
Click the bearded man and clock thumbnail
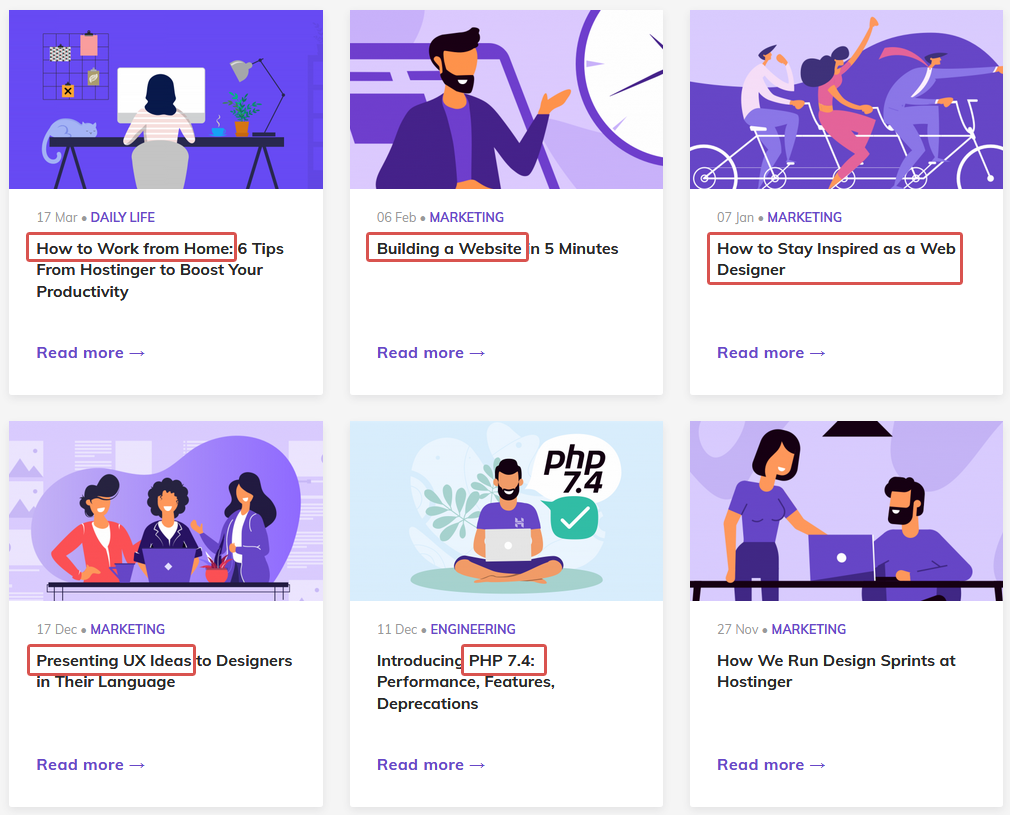(x=506, y=99)
